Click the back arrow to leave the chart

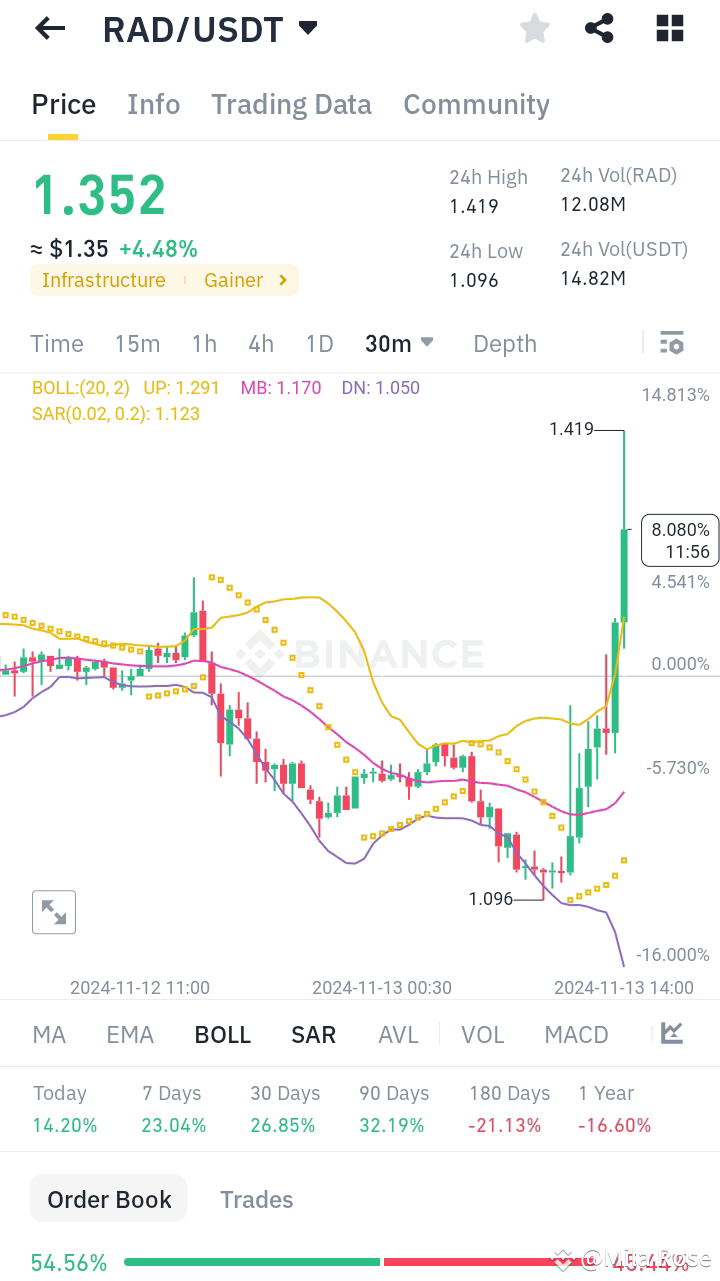(x=48, y=28)
